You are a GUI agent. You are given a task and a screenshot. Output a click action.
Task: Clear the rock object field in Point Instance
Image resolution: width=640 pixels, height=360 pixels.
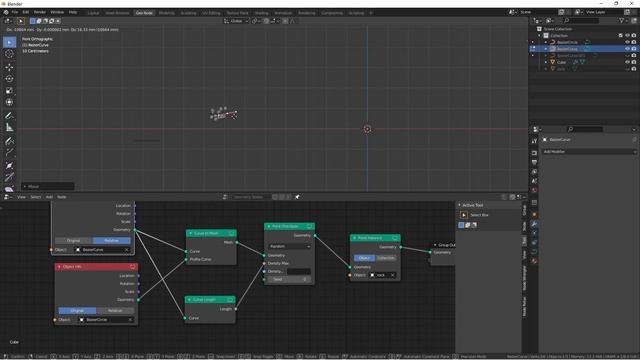pos(393,275)
